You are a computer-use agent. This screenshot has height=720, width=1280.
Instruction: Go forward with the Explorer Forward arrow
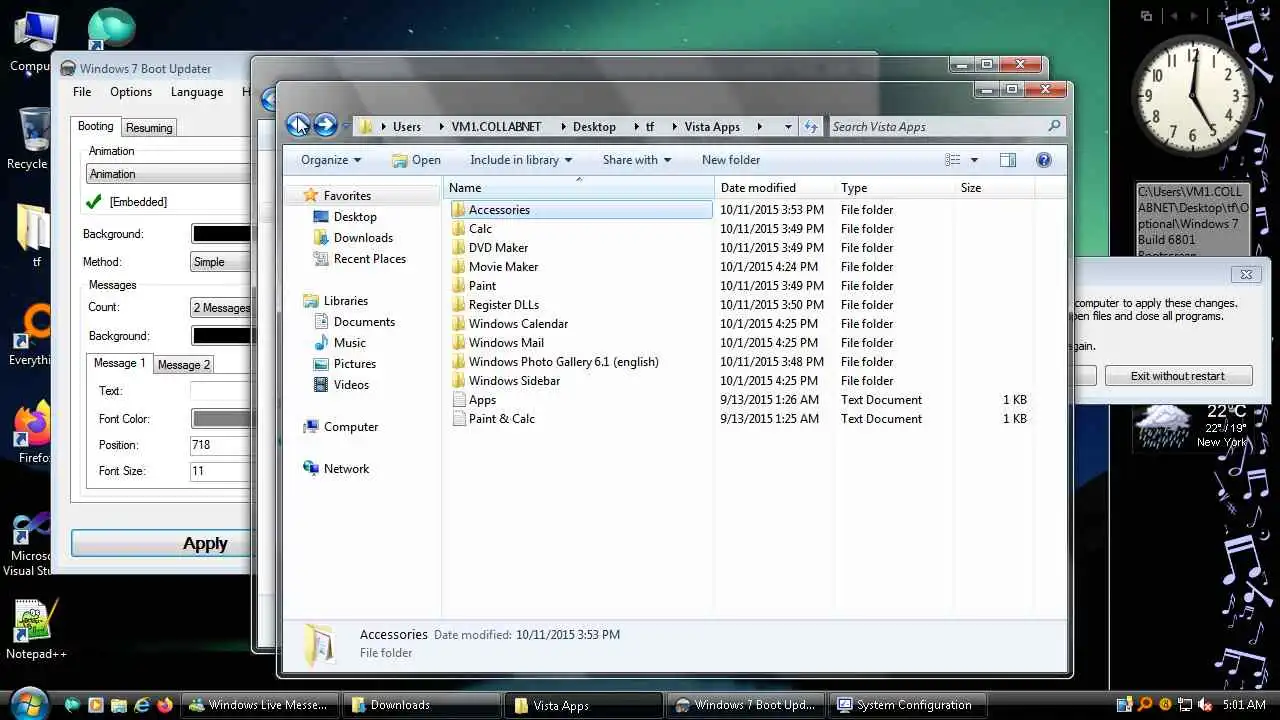tap(325, 125)
